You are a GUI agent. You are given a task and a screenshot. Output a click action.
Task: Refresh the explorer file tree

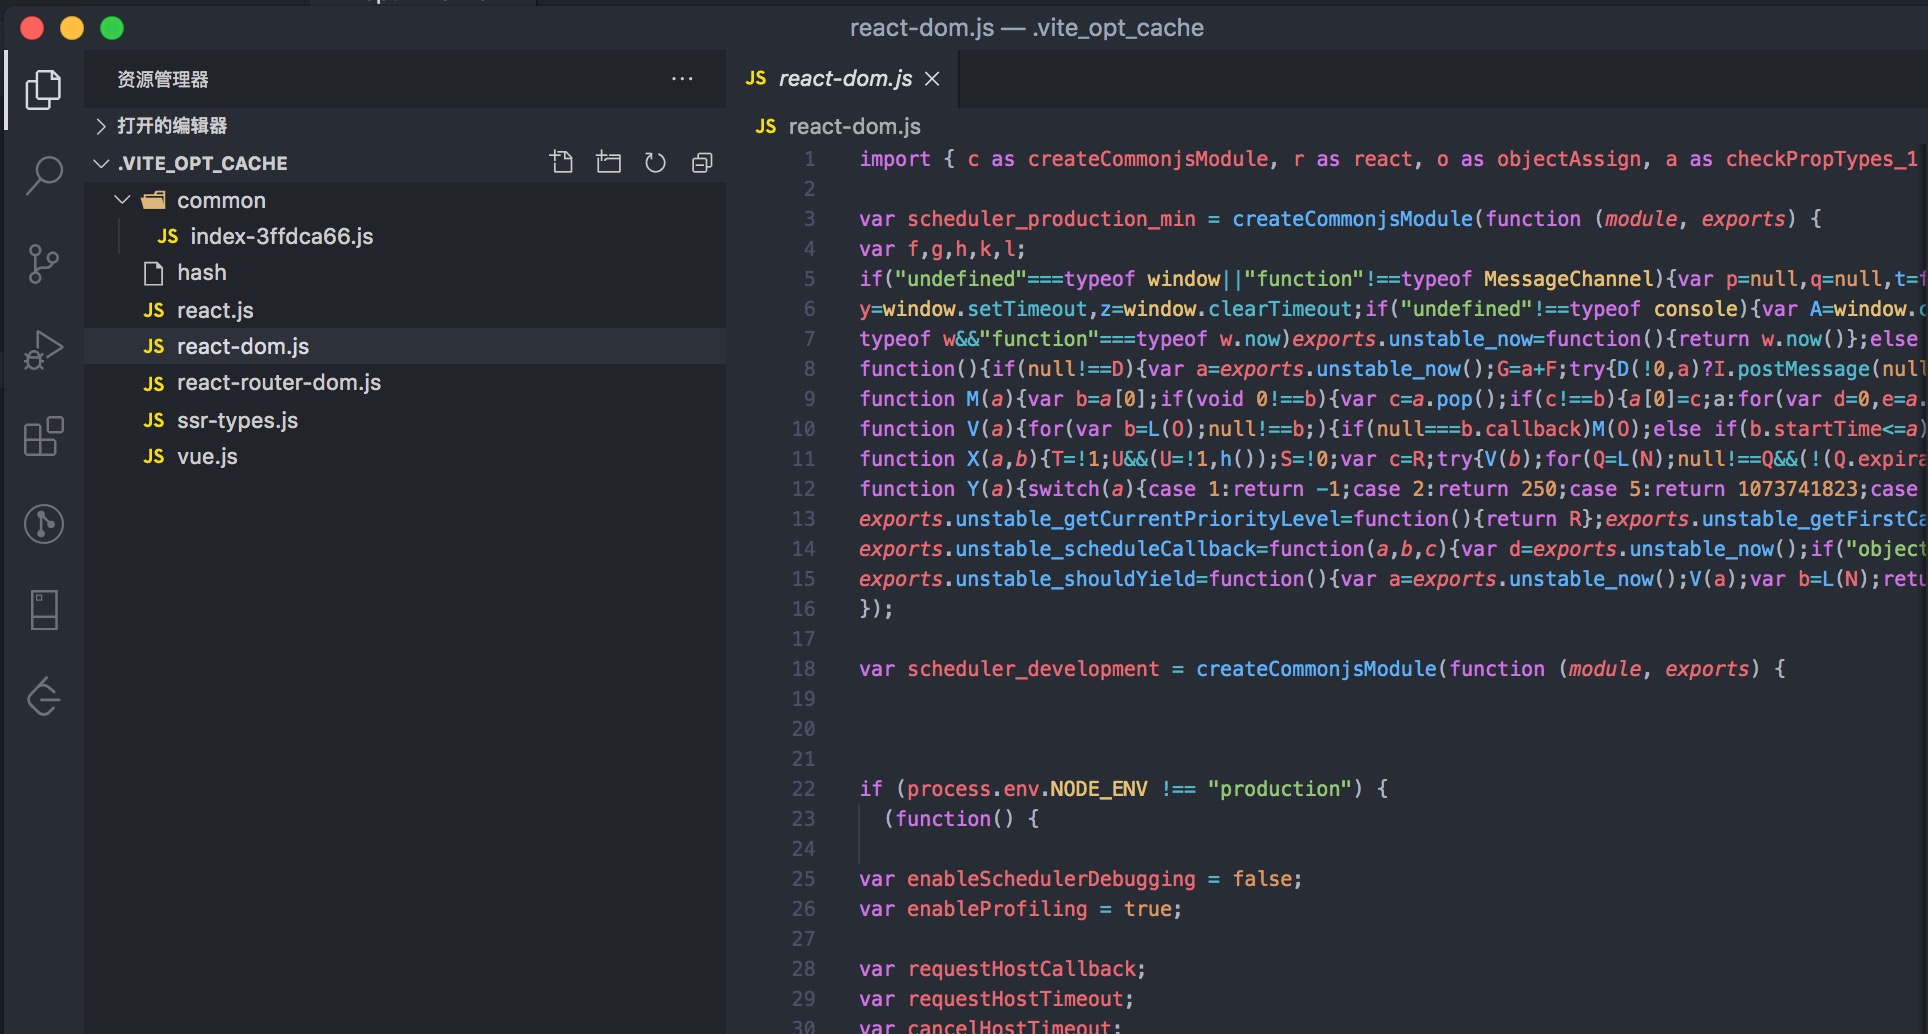pyautogui.click(x=655, y=162)
